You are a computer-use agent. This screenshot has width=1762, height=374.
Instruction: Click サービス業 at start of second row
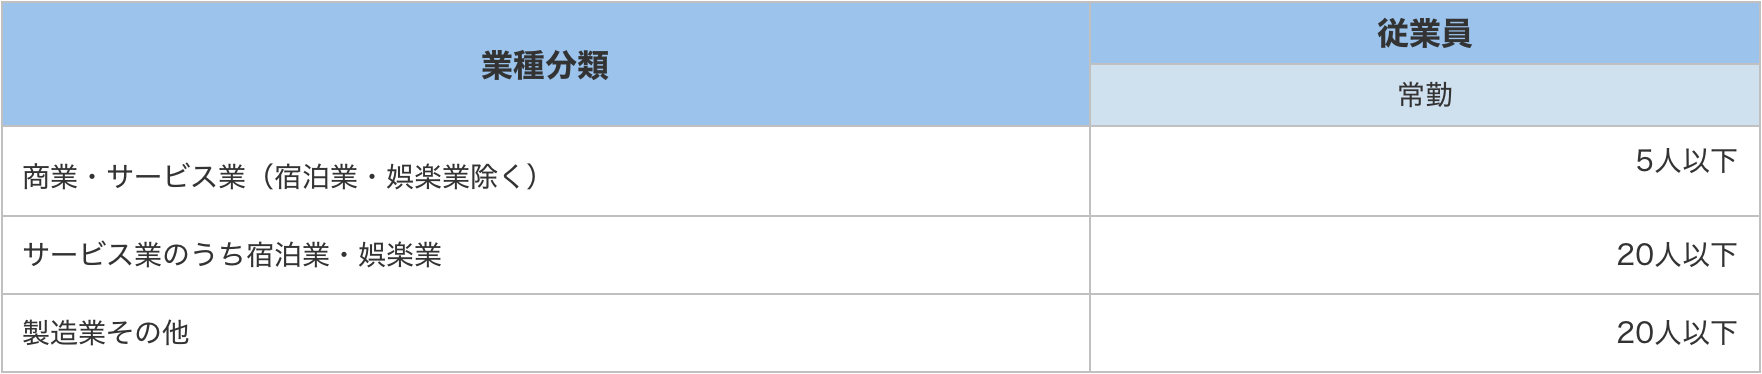click(x=92, y=255)
